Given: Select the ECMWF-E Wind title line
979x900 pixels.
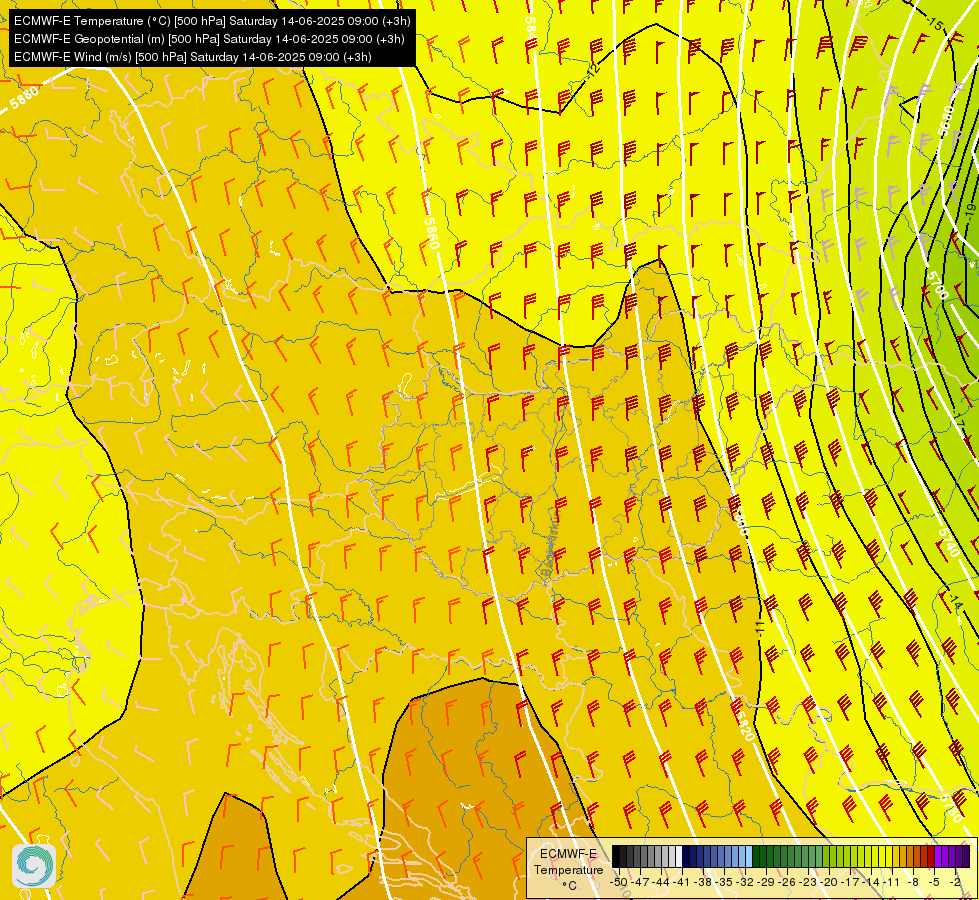Looking at the screenshot, I should [x=193, y=57].
